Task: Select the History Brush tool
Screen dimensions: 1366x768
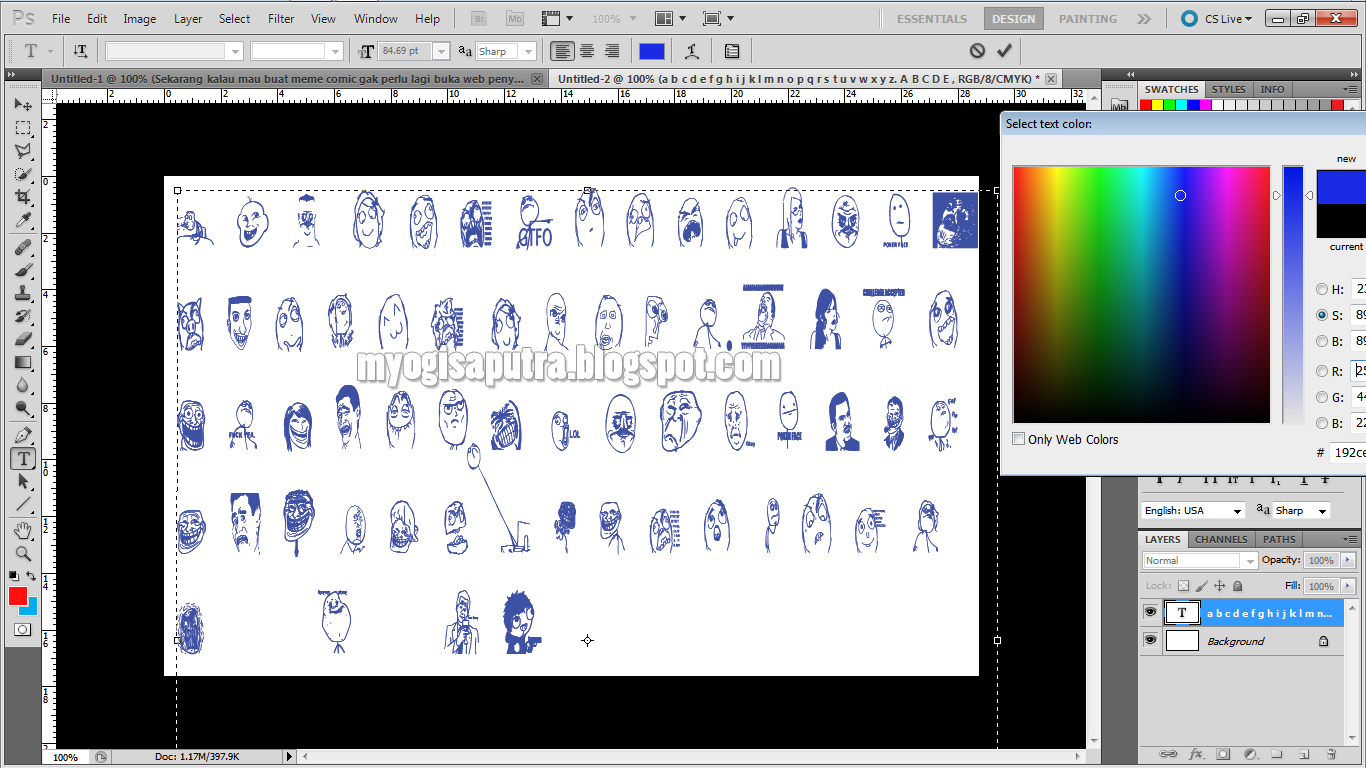Action: [x=22, y=316]
